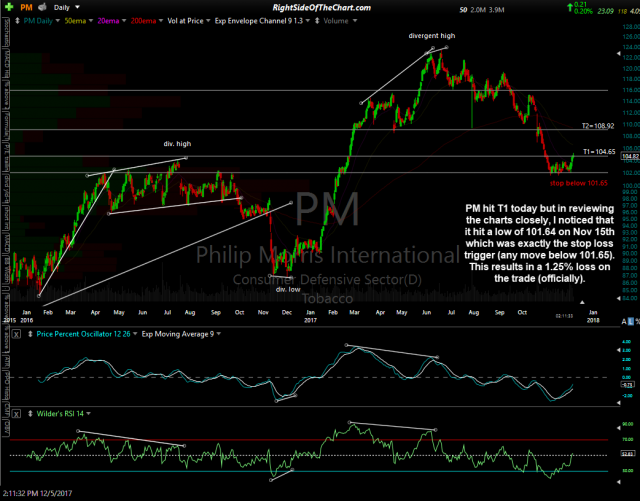Click reorder arrows beside Price Percent Oscillator
This screenshot has height=501, width=640.
click(x=30, y=334)
